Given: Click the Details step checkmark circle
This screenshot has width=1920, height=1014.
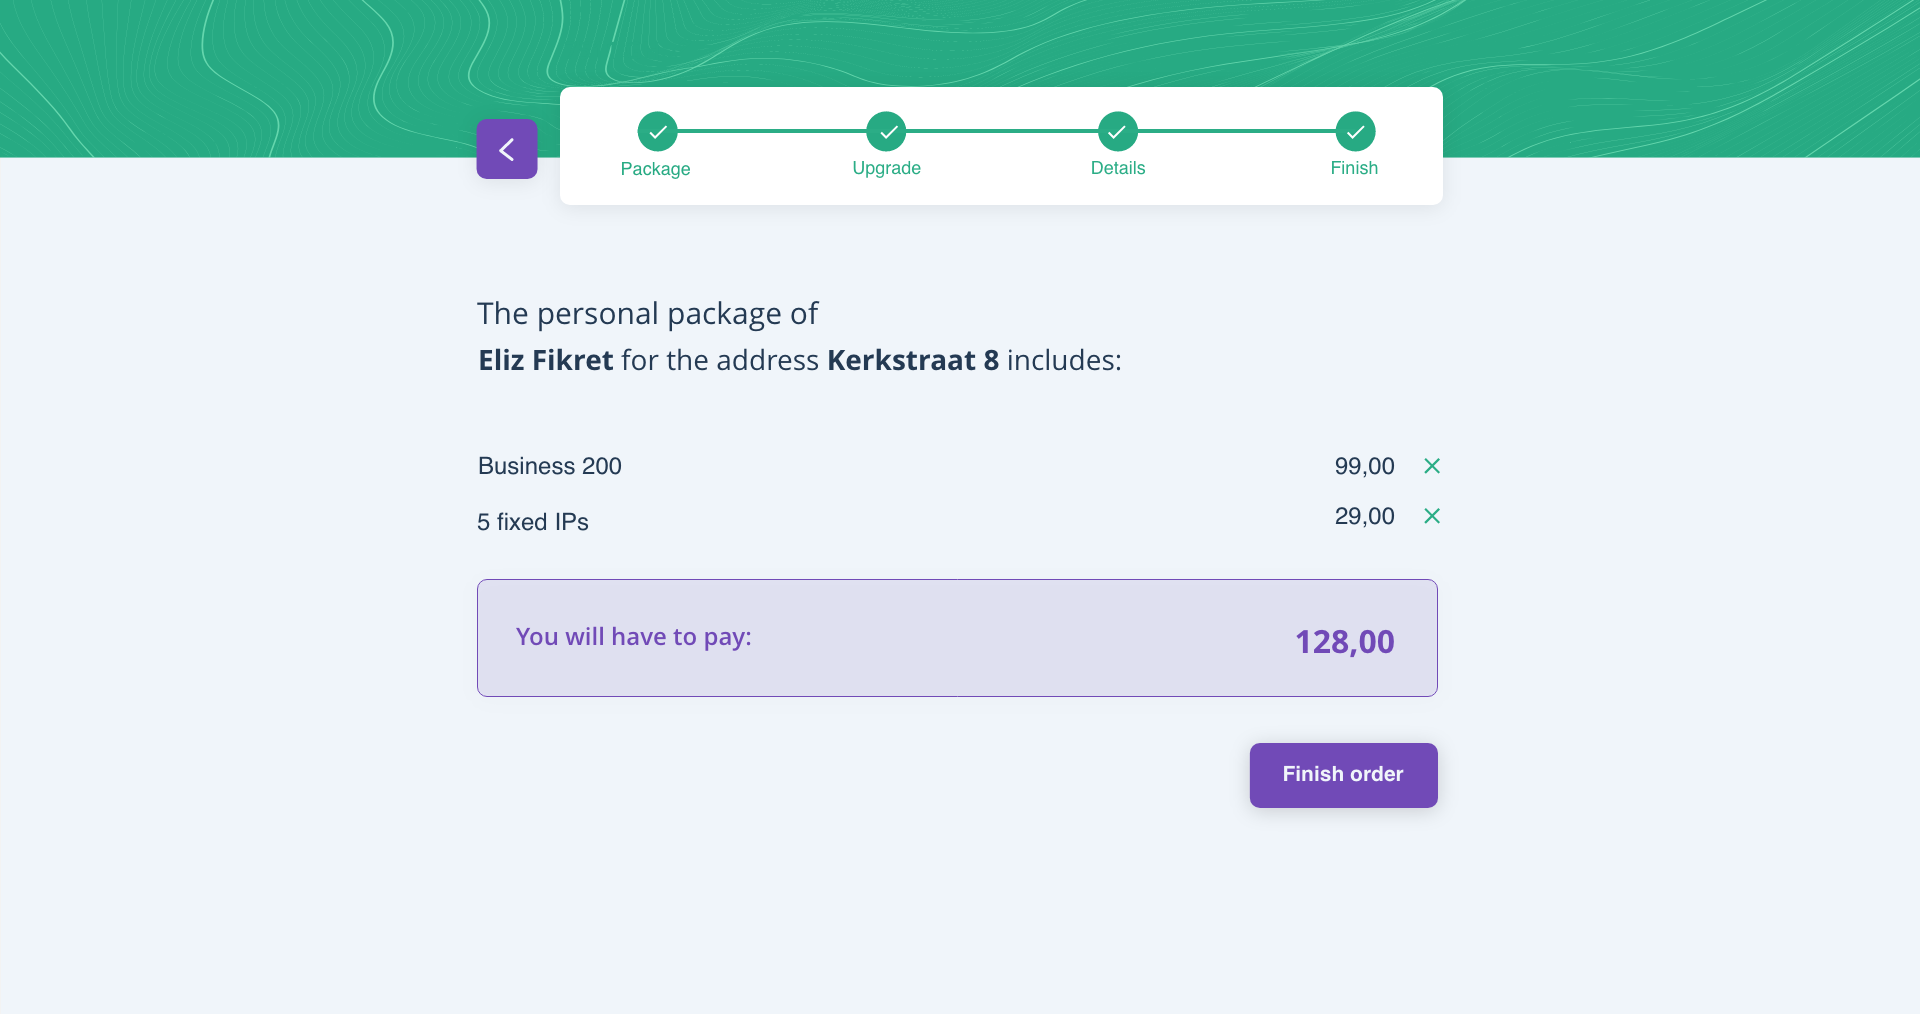Looking at the screenshot, I should pos(1117,131).
